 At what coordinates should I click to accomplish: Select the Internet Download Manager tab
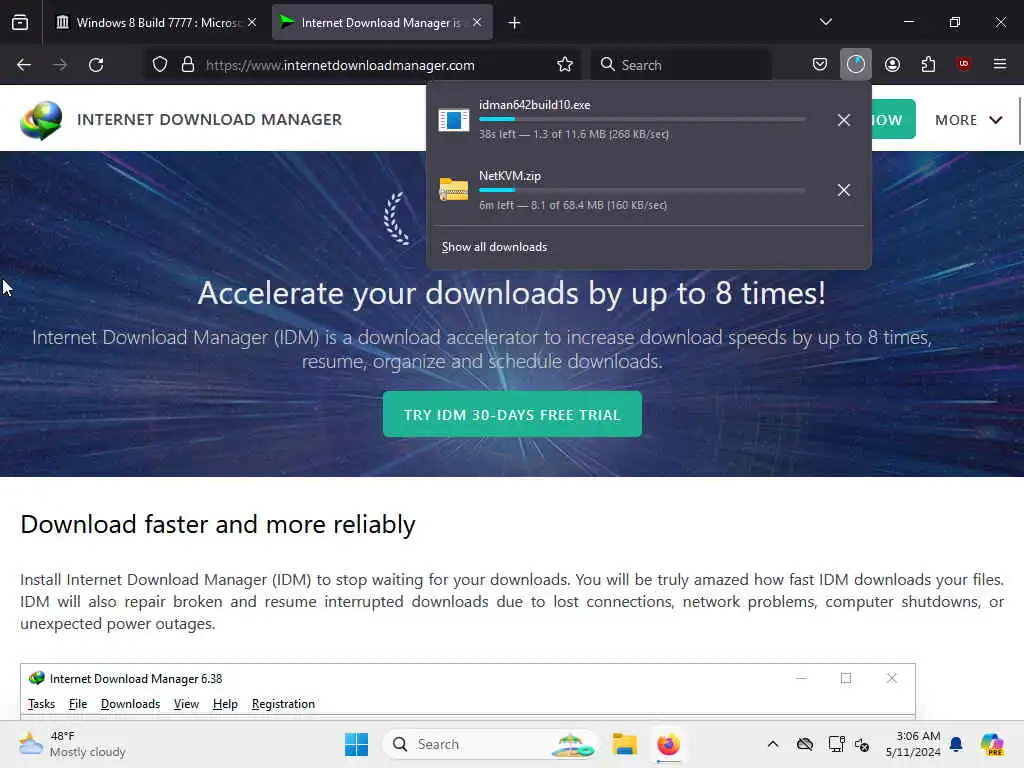(x=382, y=23)
